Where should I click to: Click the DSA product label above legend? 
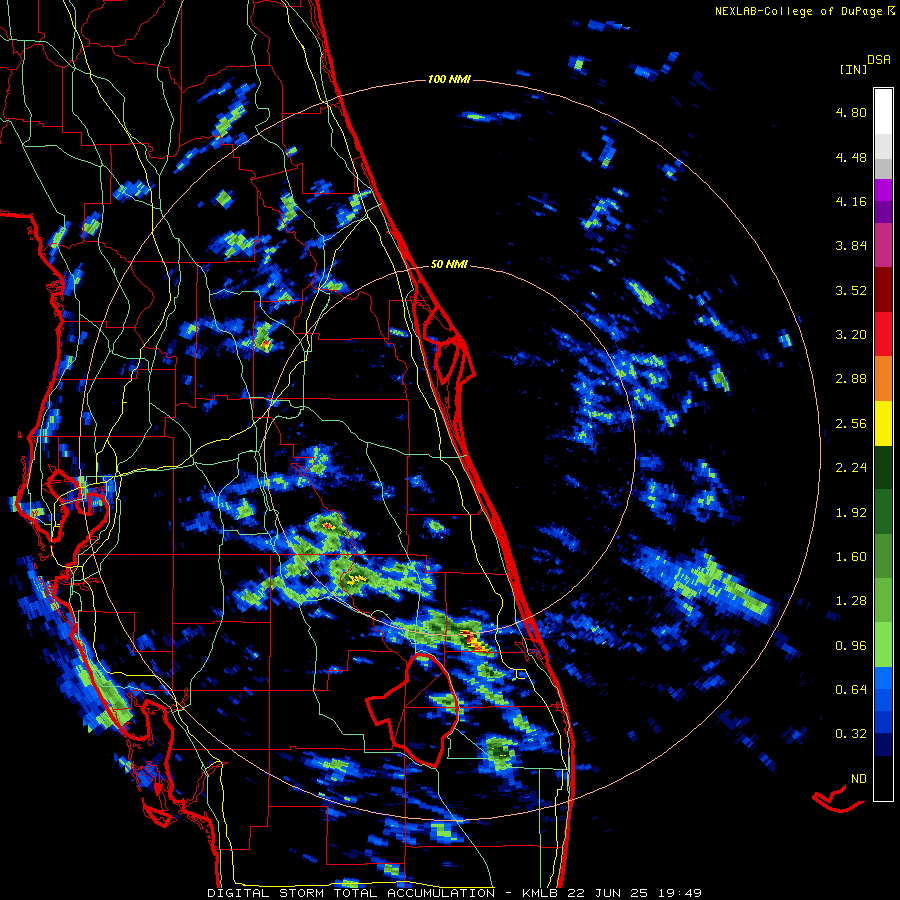click(879, 59)
